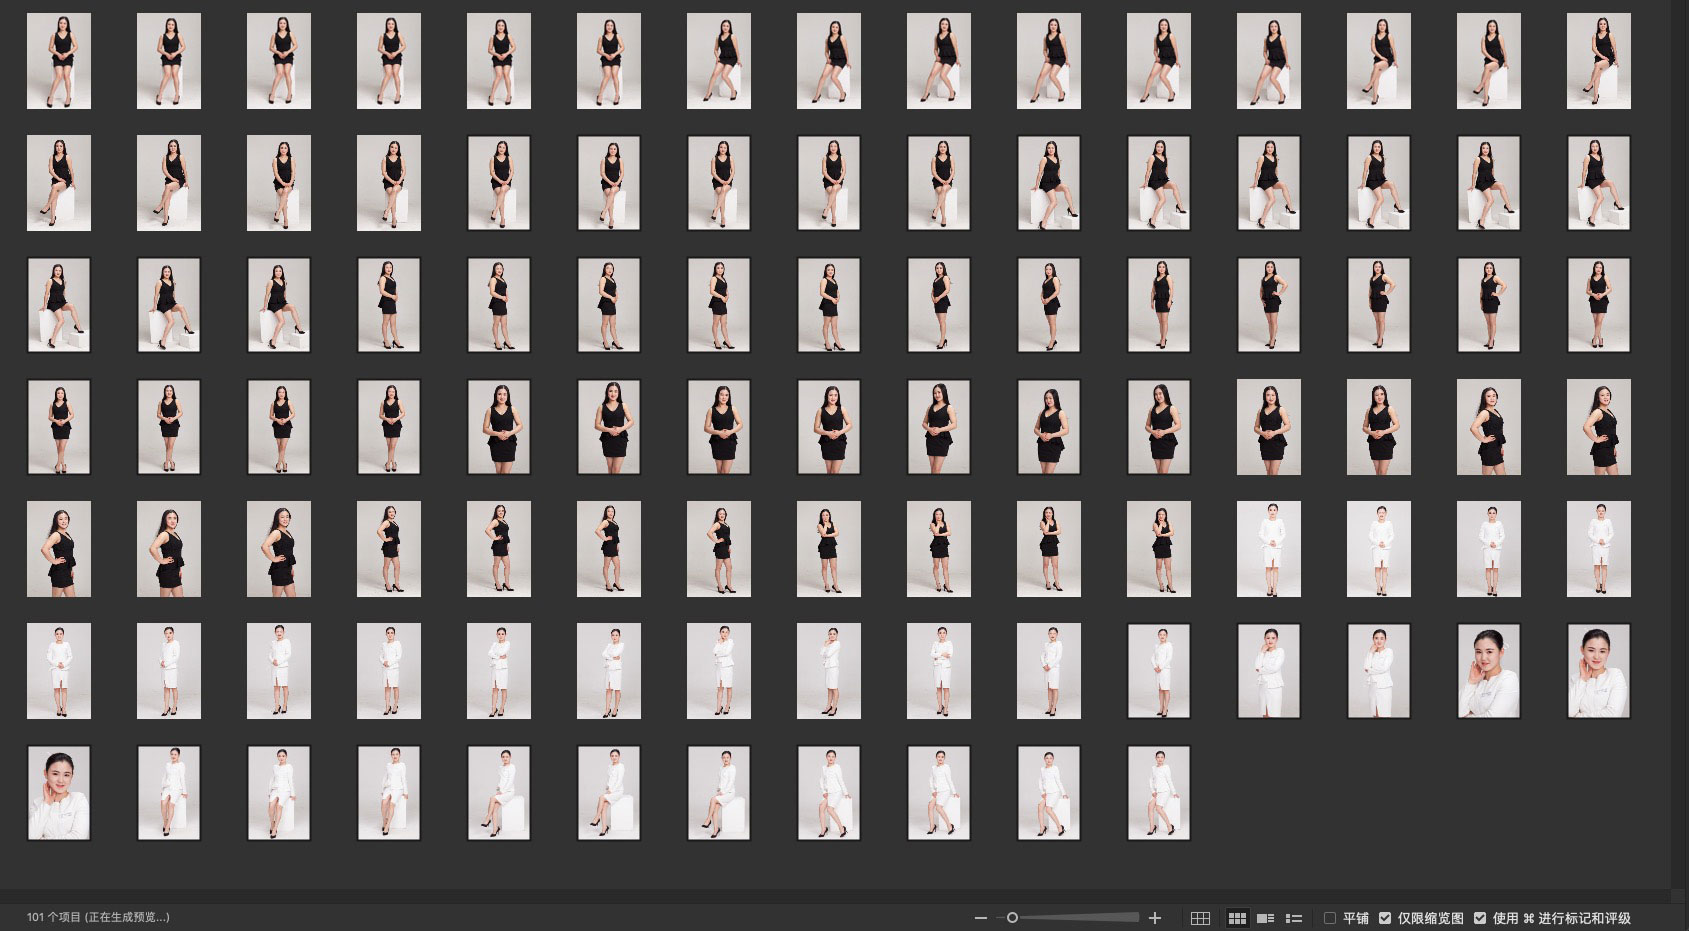Toggle 使用 ⌘ 进行标记和评级 checkbox
This screenshot has height=931, width=1689.
[1480, 918]
